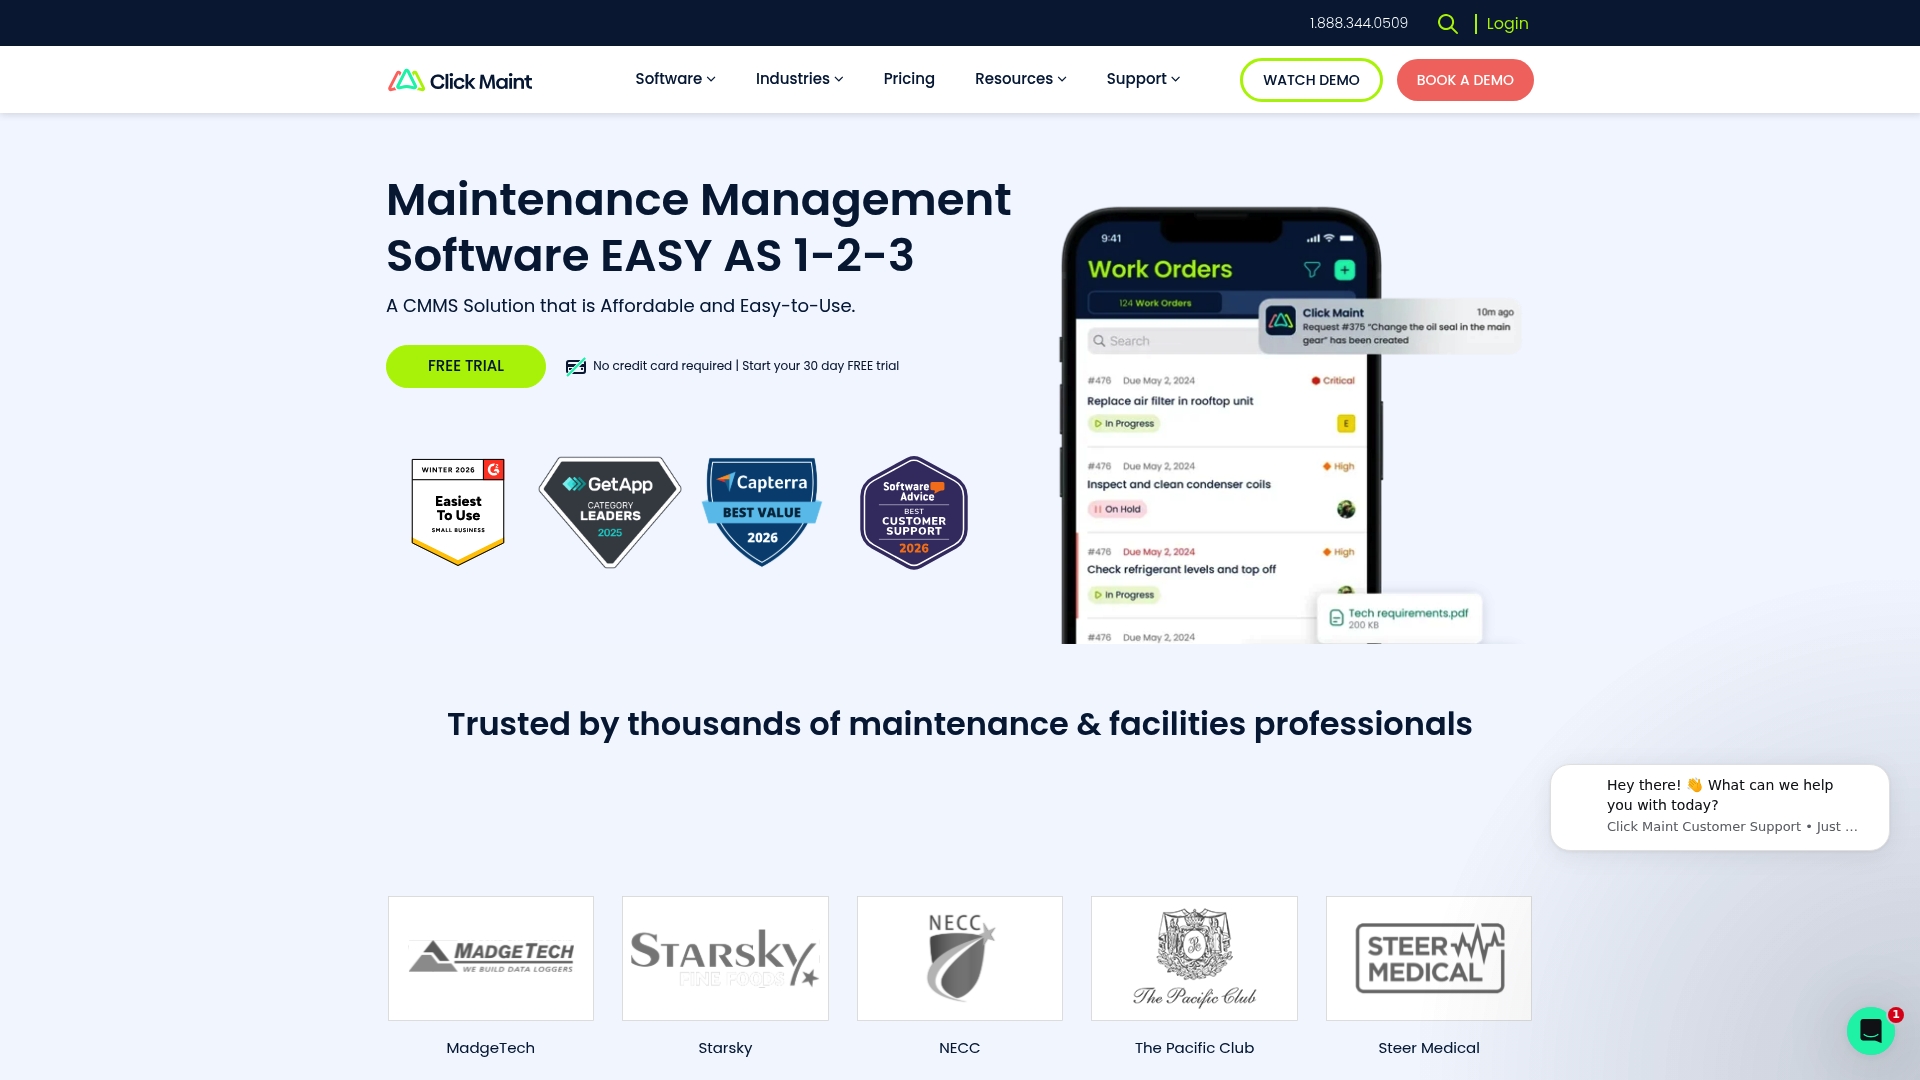Click the Starsky Fine Foods logo card

click(x=725, y=958)
